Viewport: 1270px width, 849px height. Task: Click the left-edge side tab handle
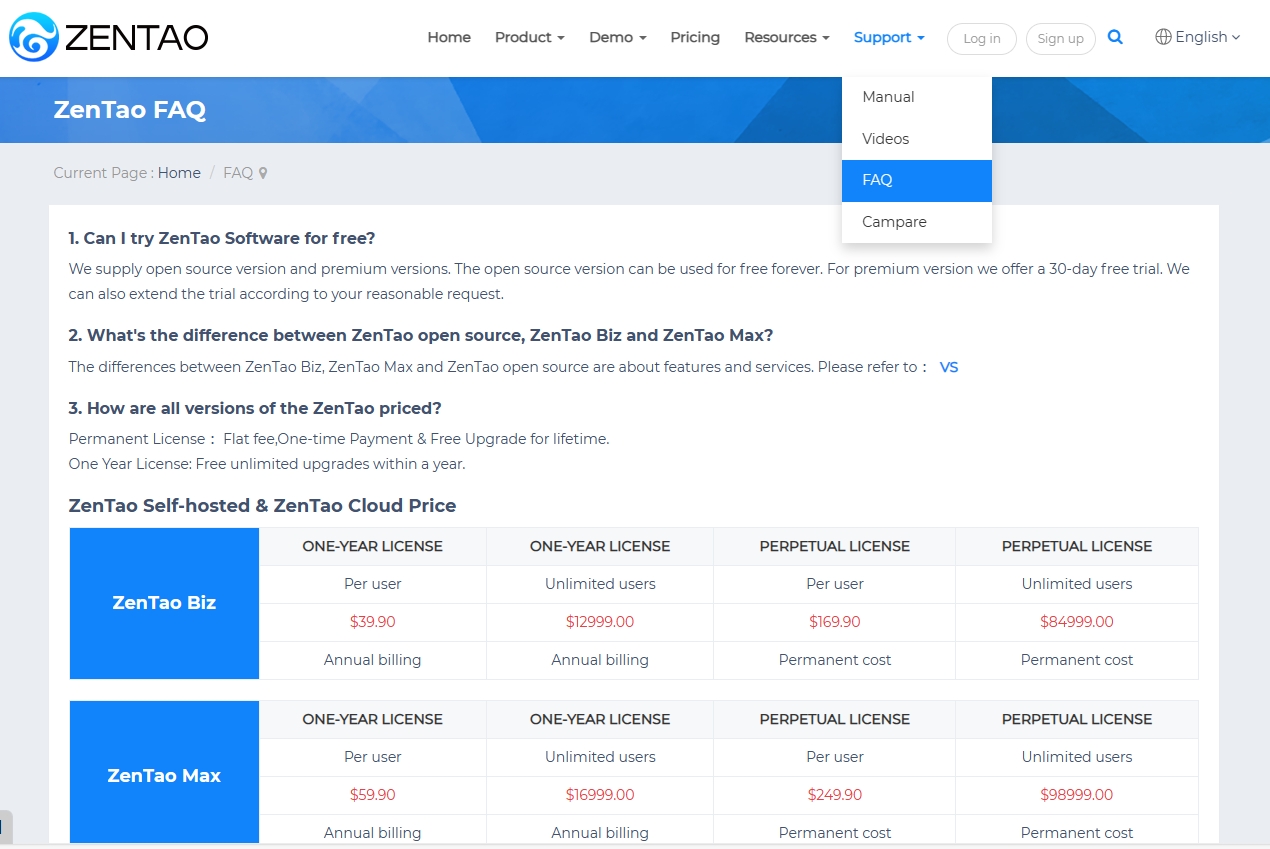tap(5, 826)
